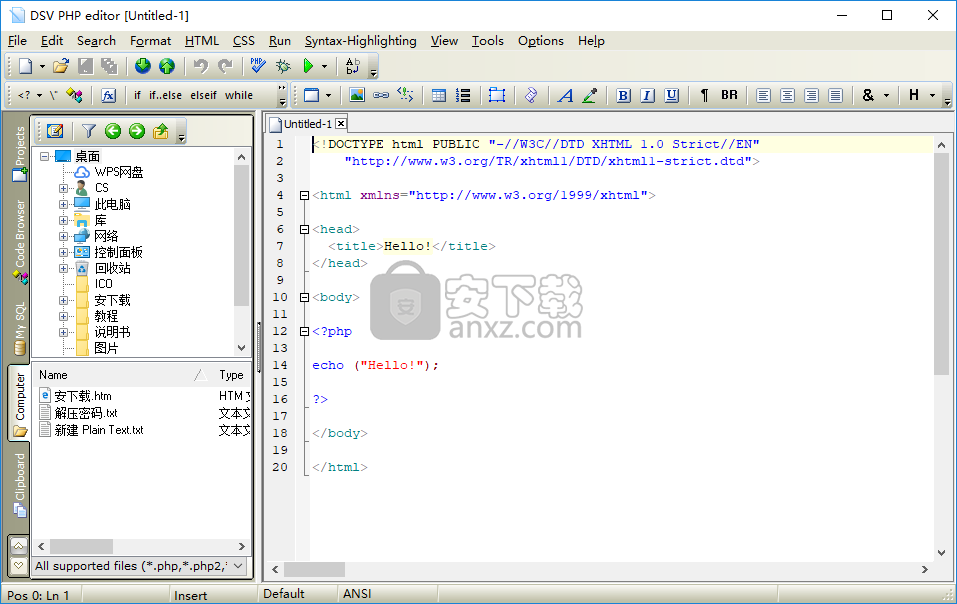Create a new file with the New icon
Viewport: 957px width, 604px height.
tap(26, 66)
